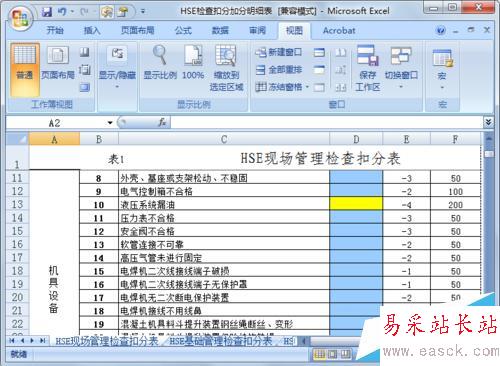Select all cells with corner button

pos(18,139)
